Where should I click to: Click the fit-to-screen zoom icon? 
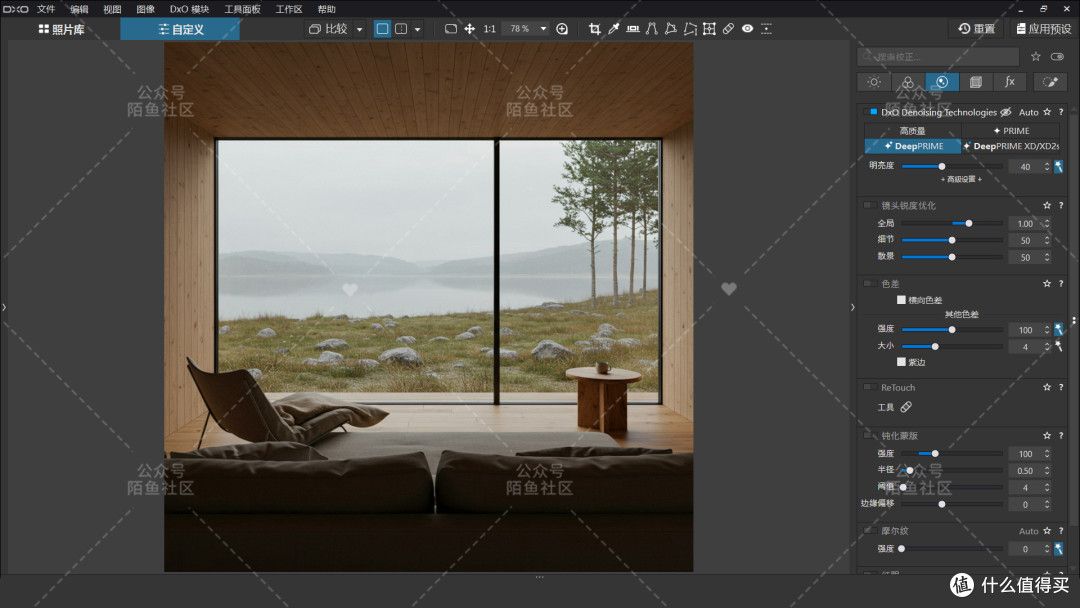tap(450, 29)
